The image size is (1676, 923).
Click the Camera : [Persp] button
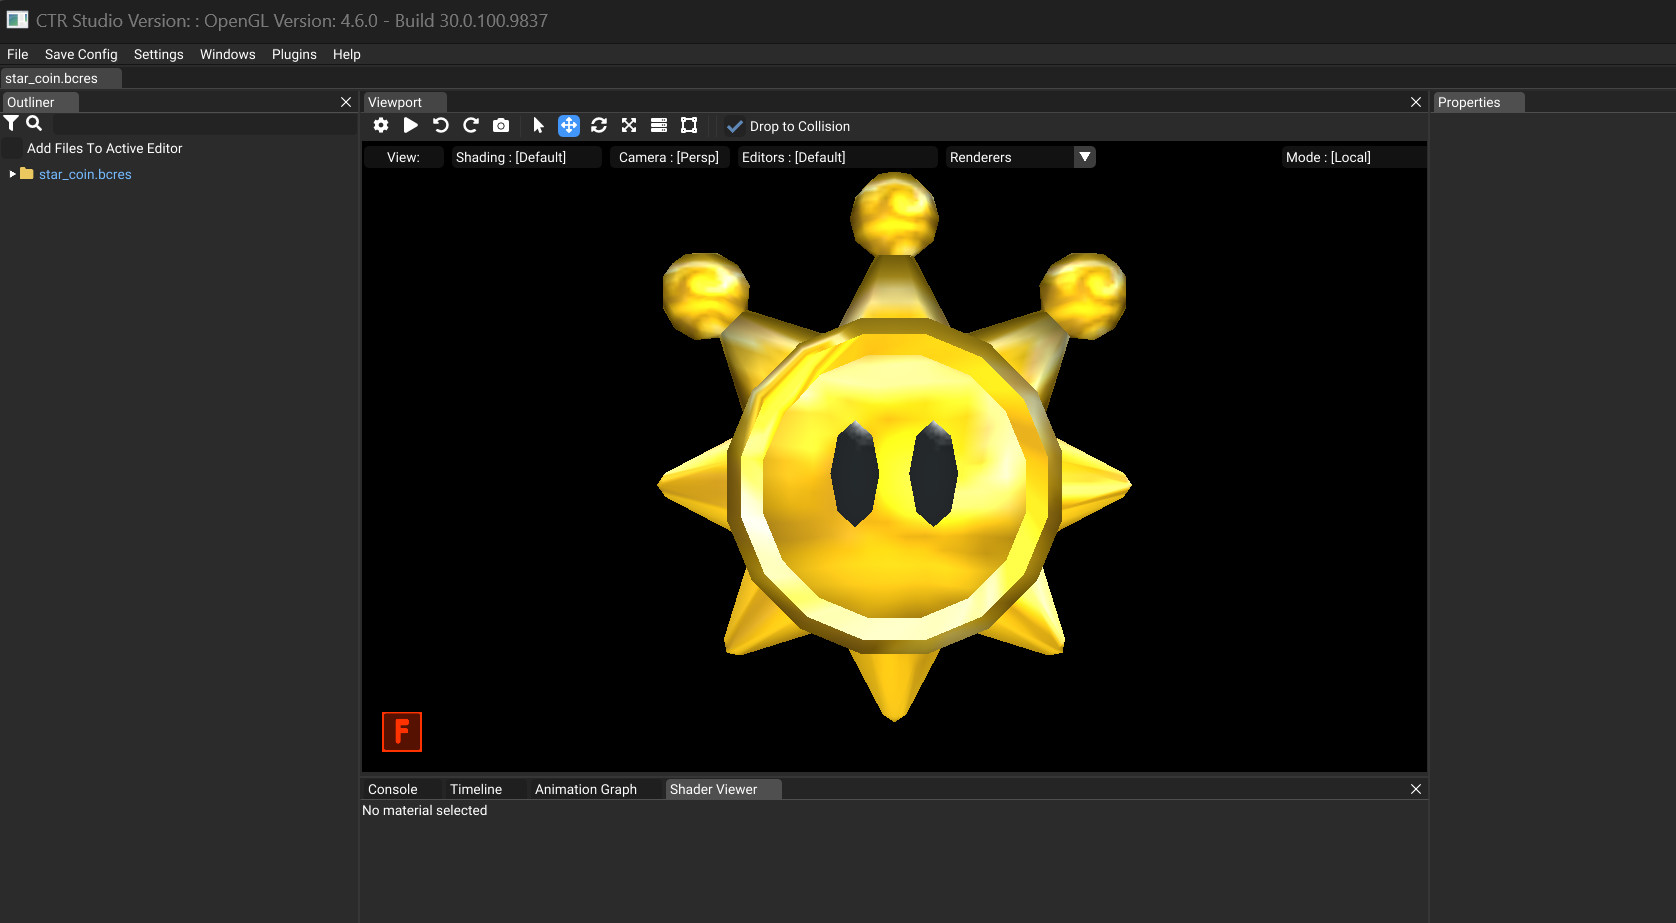coord(669,157)
